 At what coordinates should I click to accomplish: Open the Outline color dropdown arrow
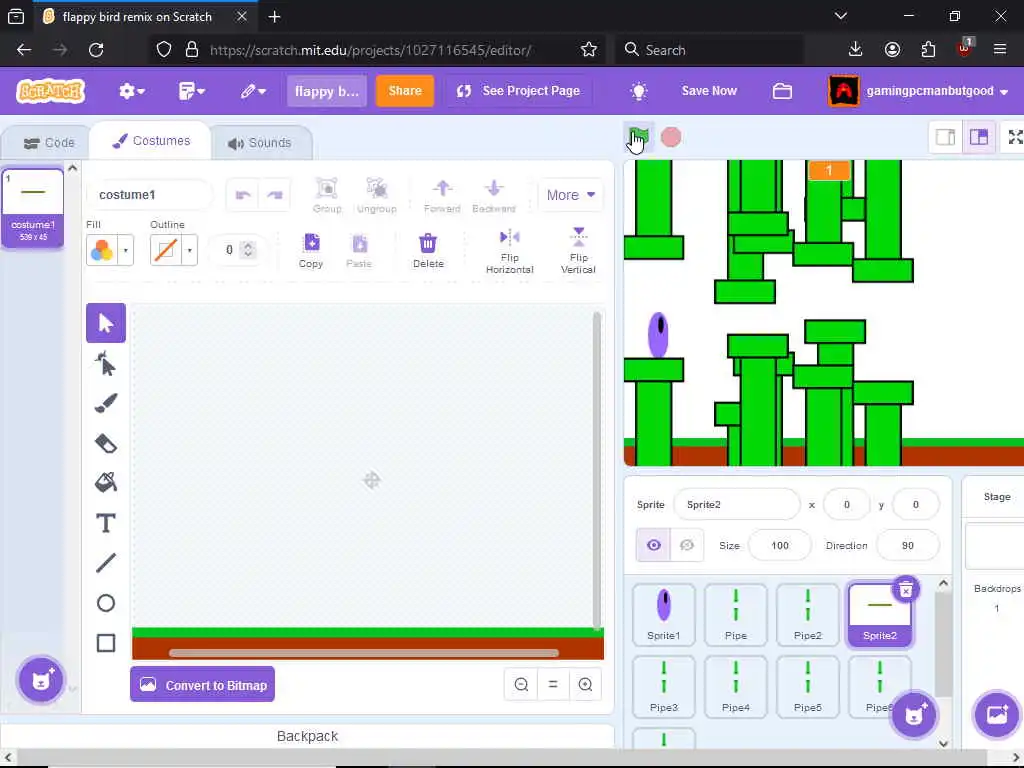(x=189, y=250)
